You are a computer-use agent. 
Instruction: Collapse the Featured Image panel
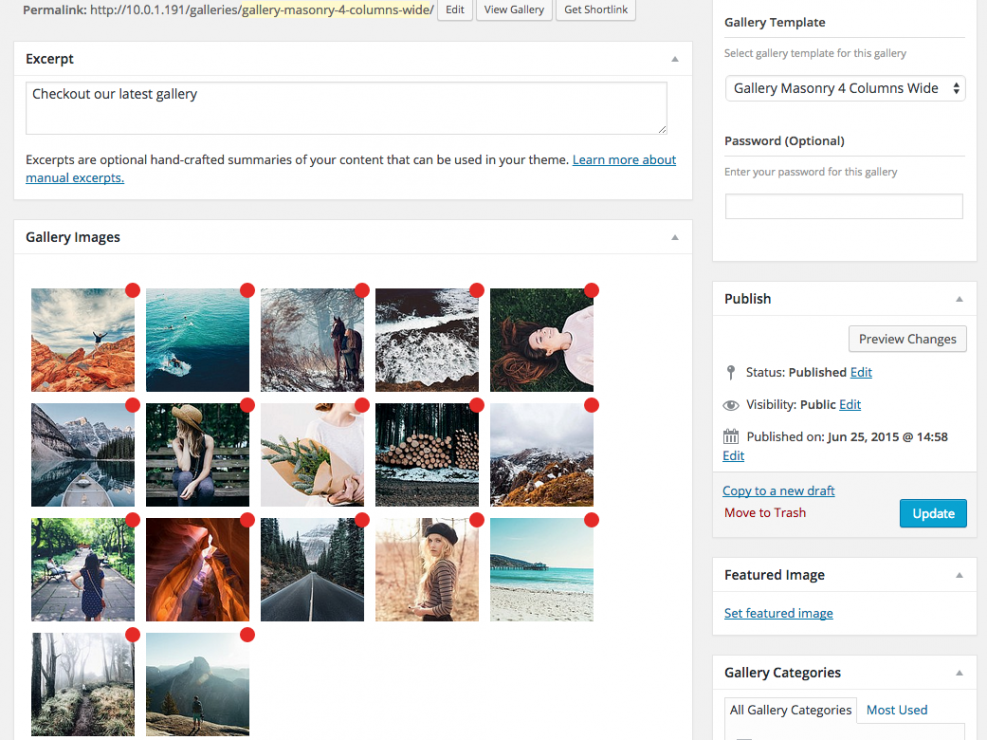tap(959, 575)
